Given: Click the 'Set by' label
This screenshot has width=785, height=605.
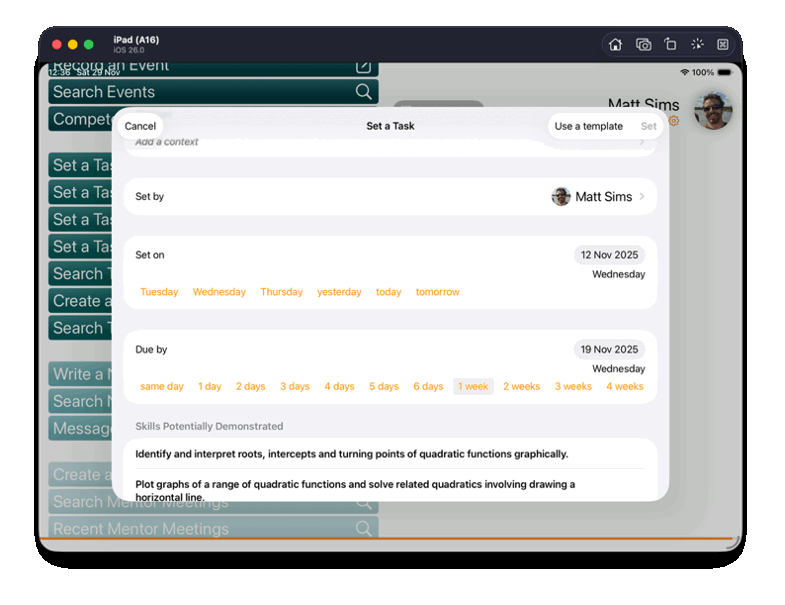Looking at the screenshot, I should click(149, 196).
